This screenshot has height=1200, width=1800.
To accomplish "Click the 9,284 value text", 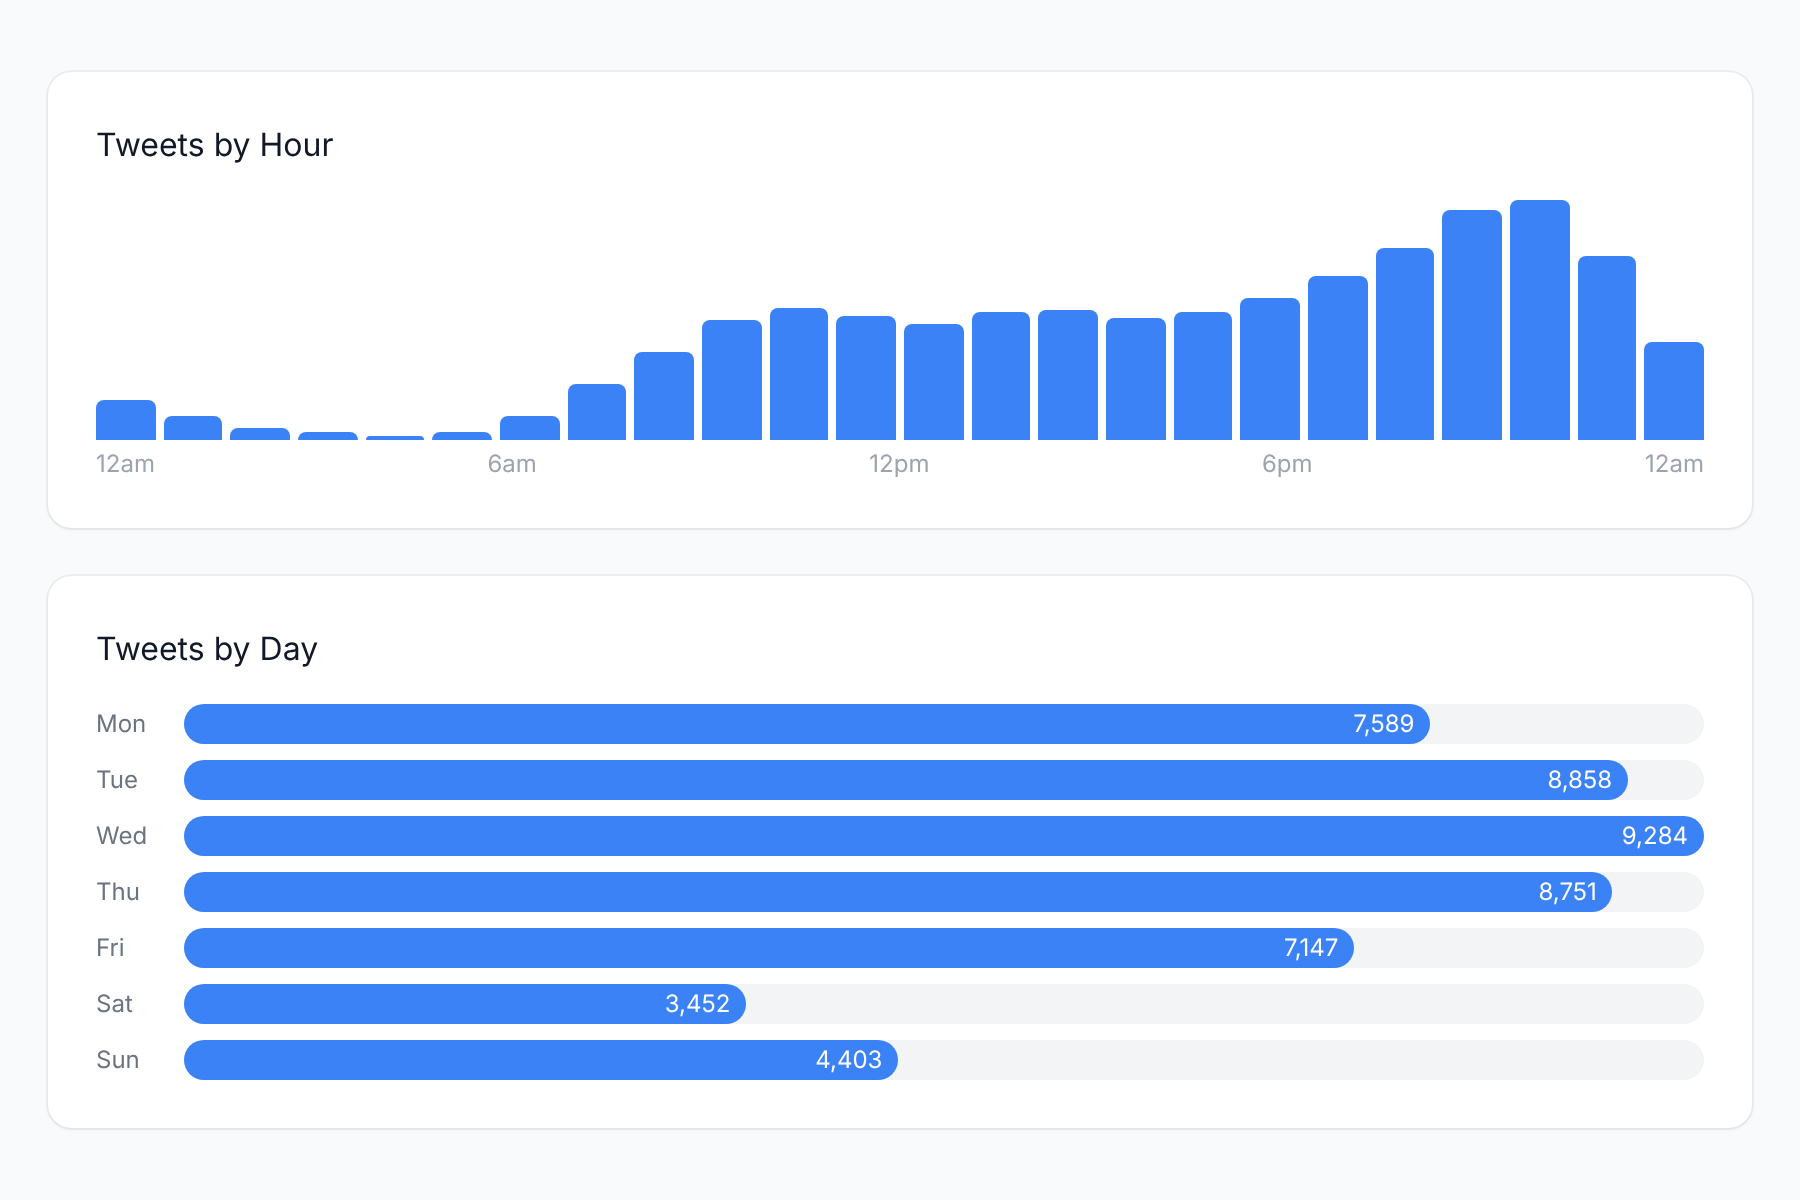I will click(x=1654, y=836).
